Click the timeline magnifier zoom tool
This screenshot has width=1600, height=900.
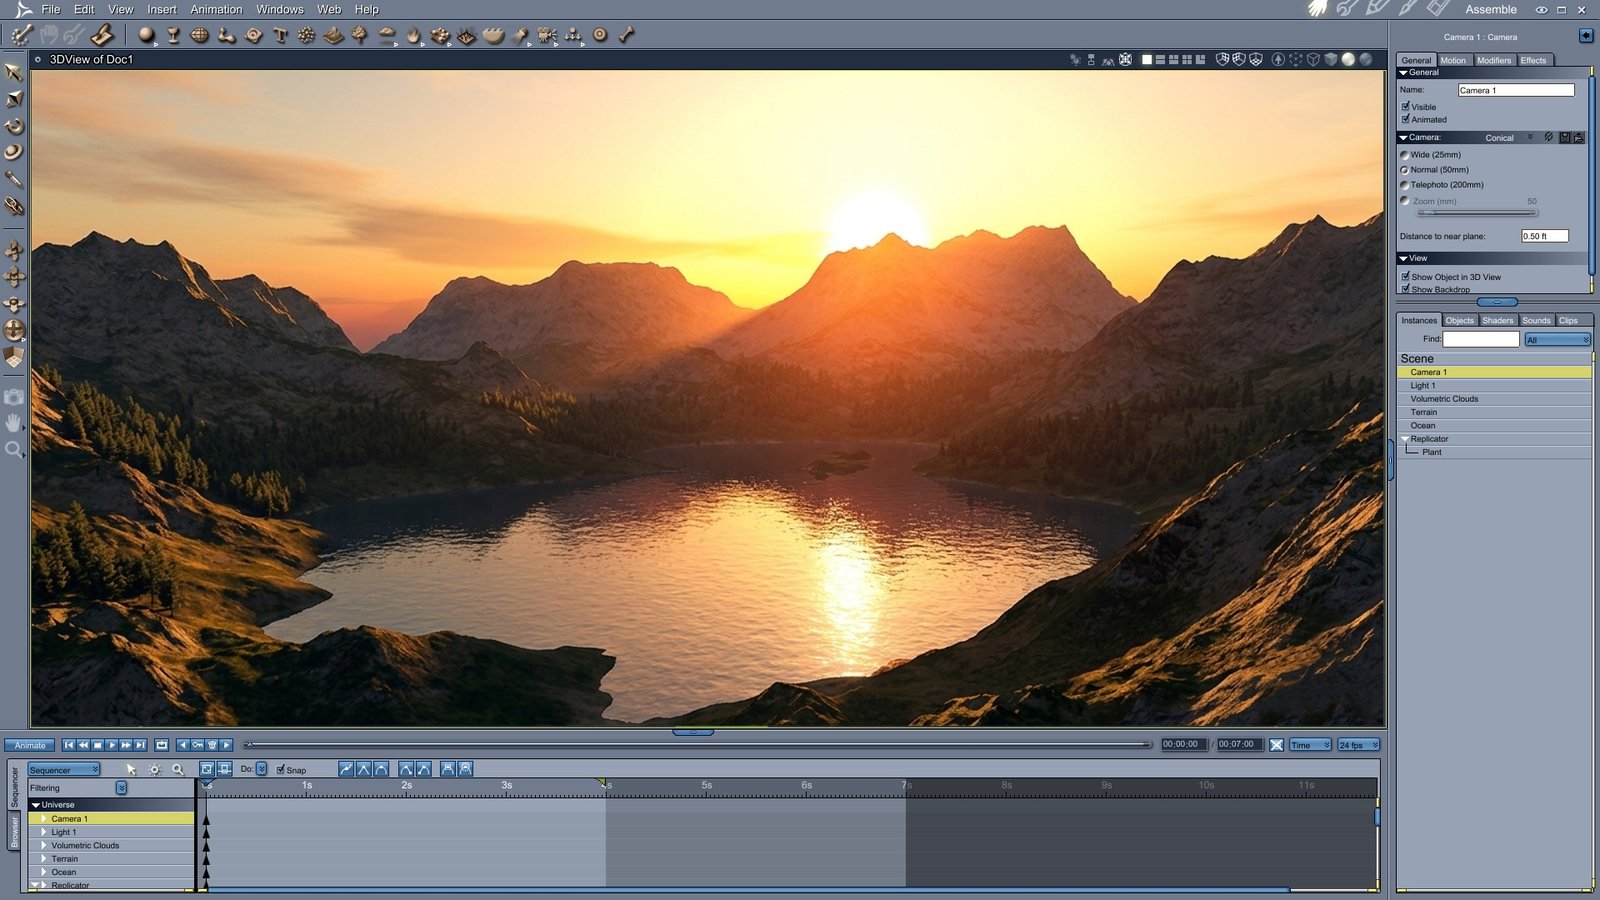click(178, 770)
